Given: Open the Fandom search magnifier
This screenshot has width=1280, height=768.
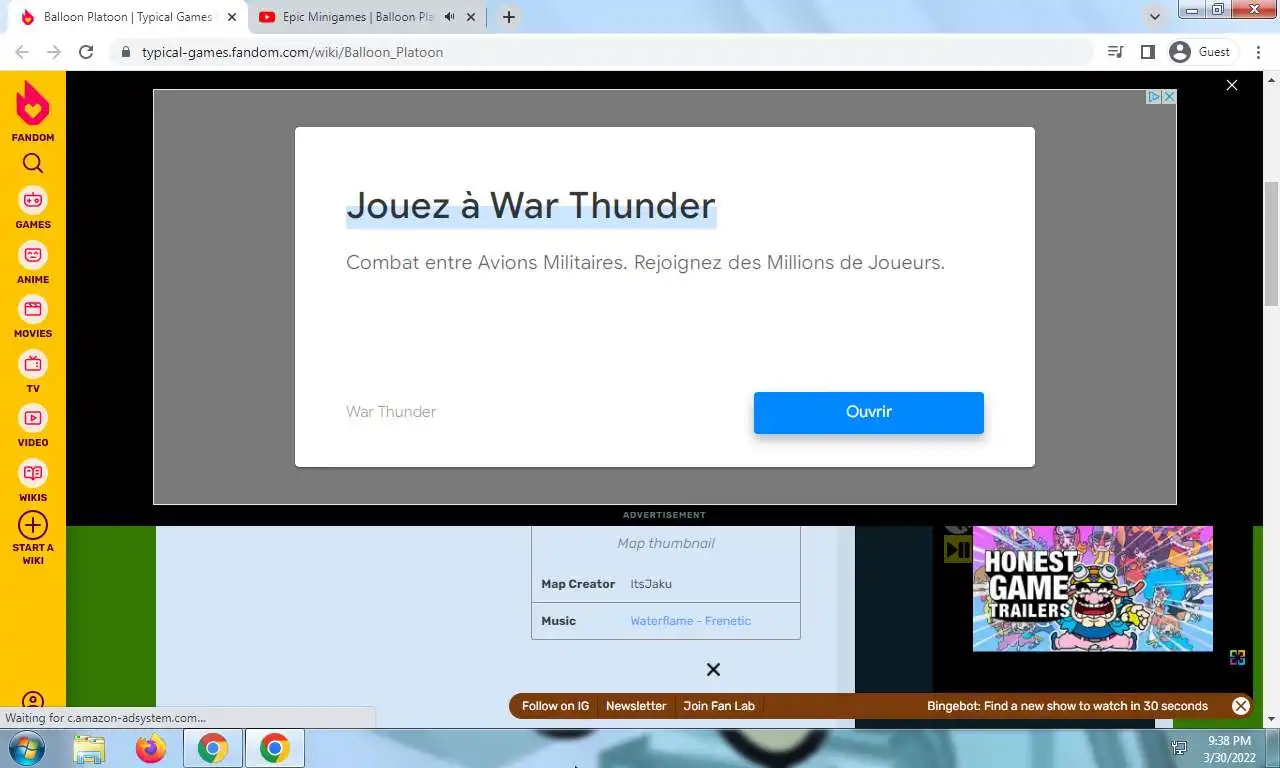Looking at the screenshot, I should 33,164.
